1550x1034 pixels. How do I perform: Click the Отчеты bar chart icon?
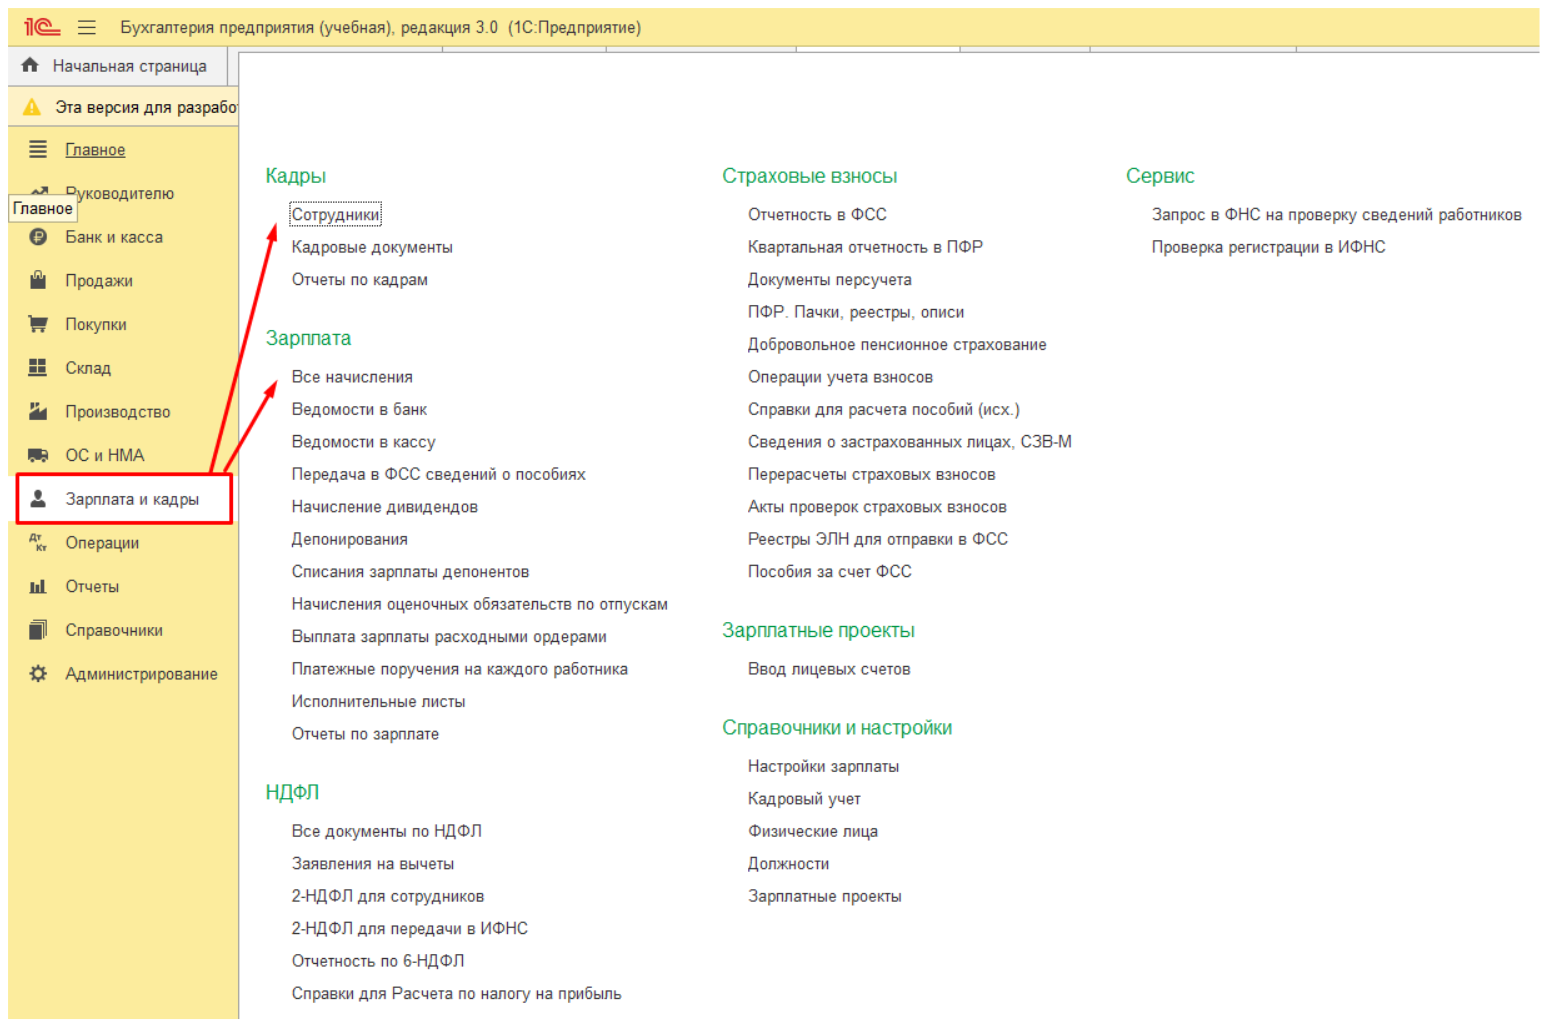point(38,586)
